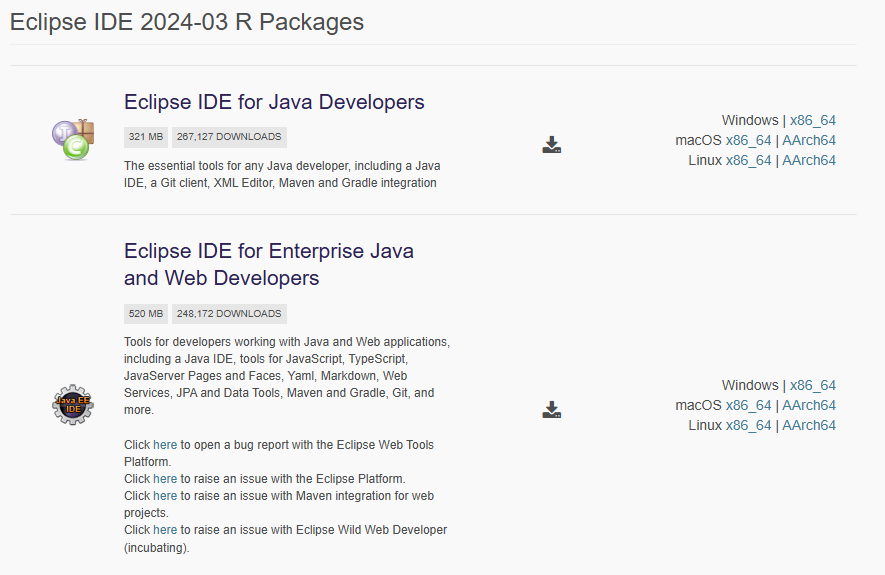The image size is (885, 575).
Task: Click 'here' to raise Eclipse Platform issue
Action: [165, 479]
